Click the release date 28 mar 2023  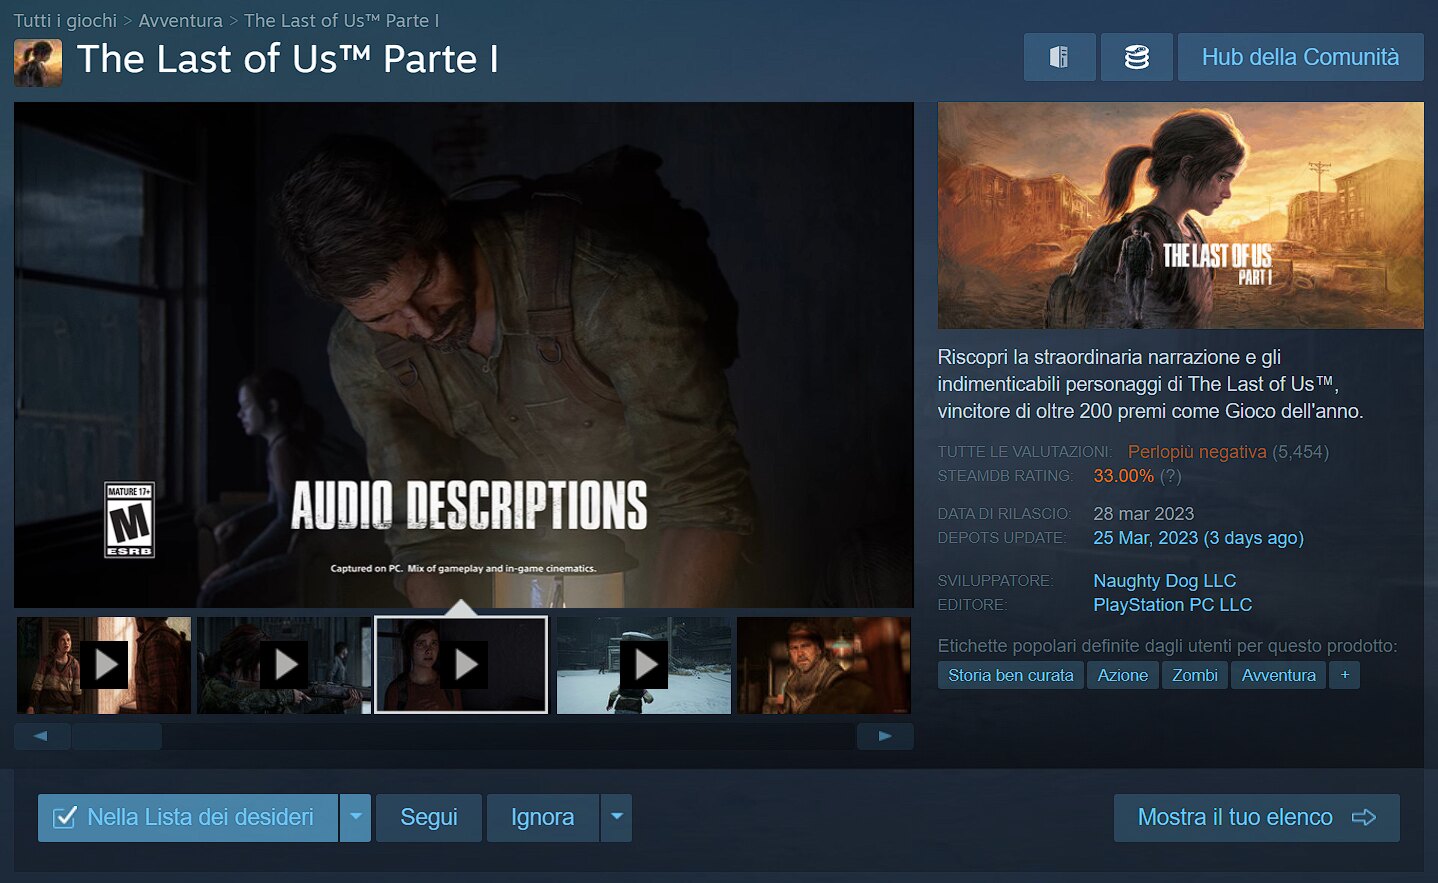pyautogui.click(x=1144, y=514)
